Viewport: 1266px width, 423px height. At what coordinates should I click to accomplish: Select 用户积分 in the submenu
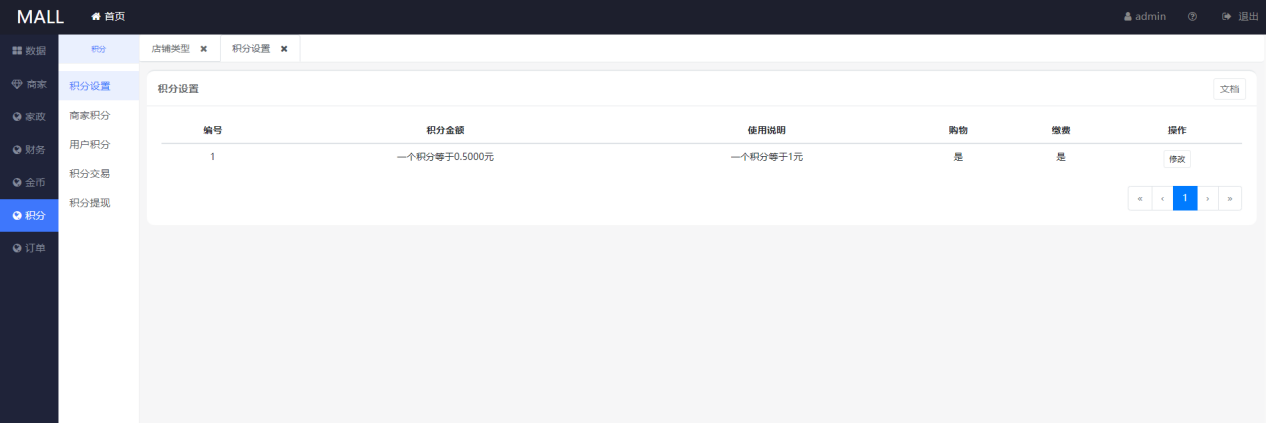tap(90, 144)
